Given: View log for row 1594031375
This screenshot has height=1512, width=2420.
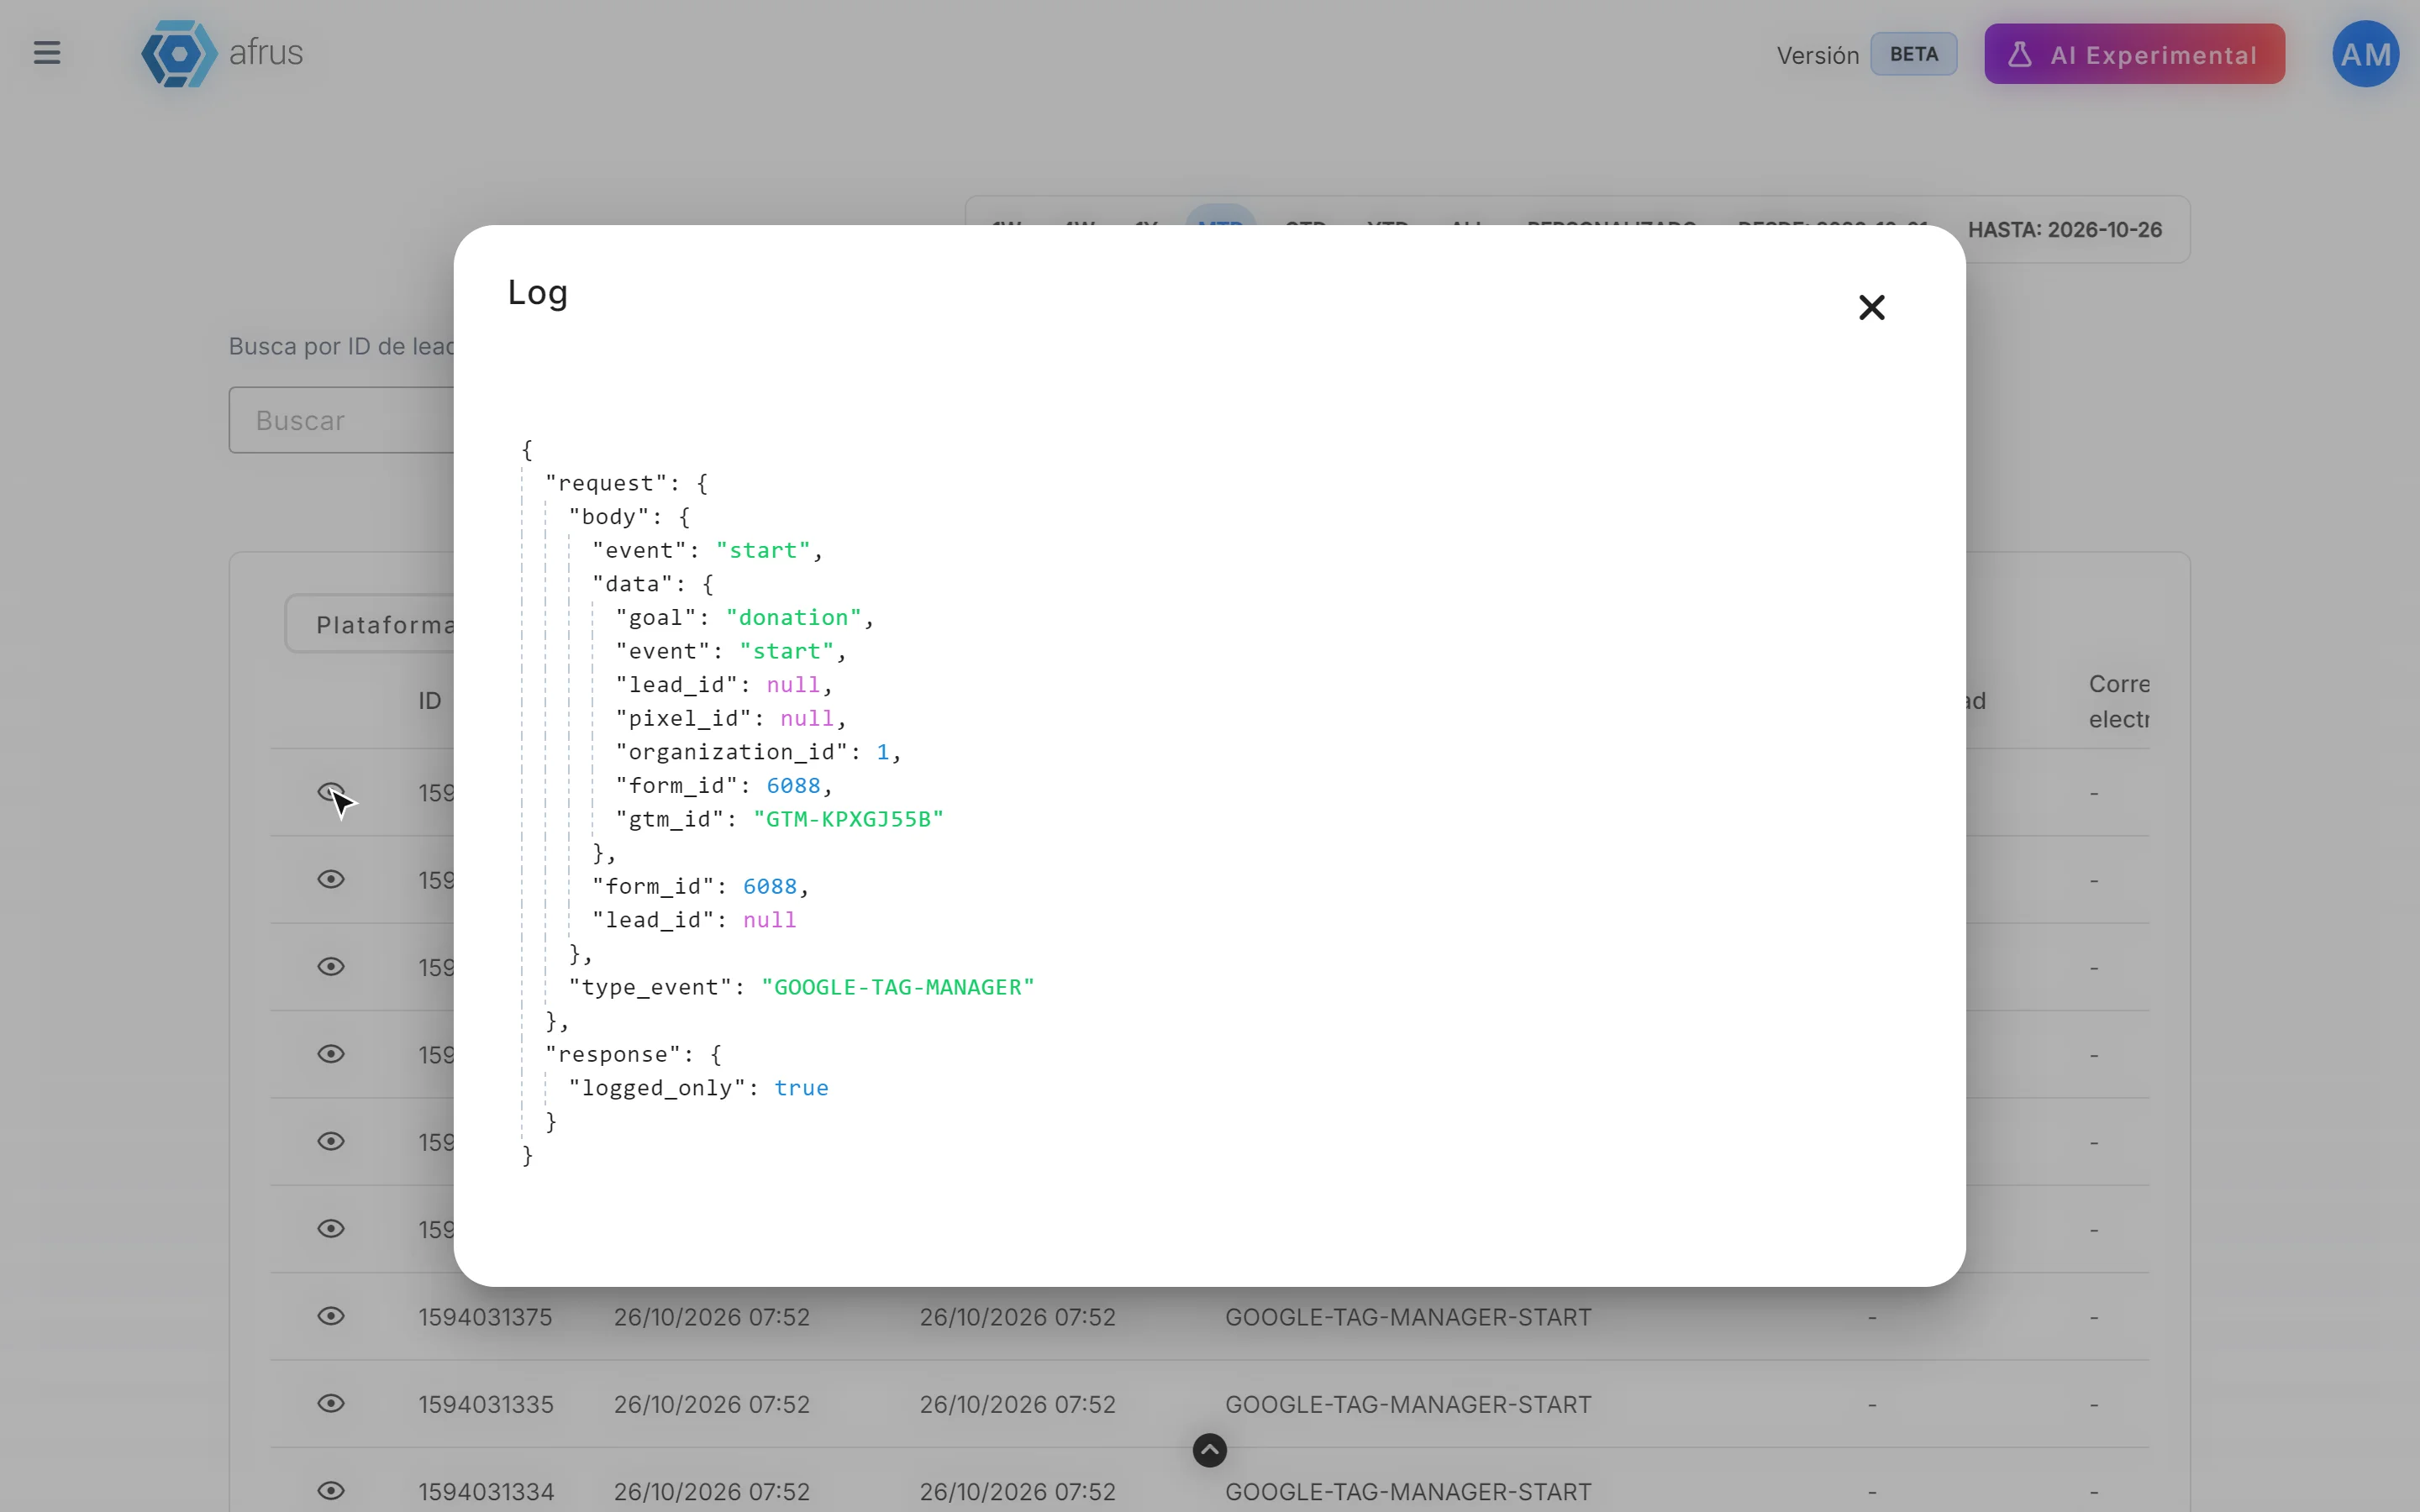Looking at the screenshot, I should (x=331, y=1316).
